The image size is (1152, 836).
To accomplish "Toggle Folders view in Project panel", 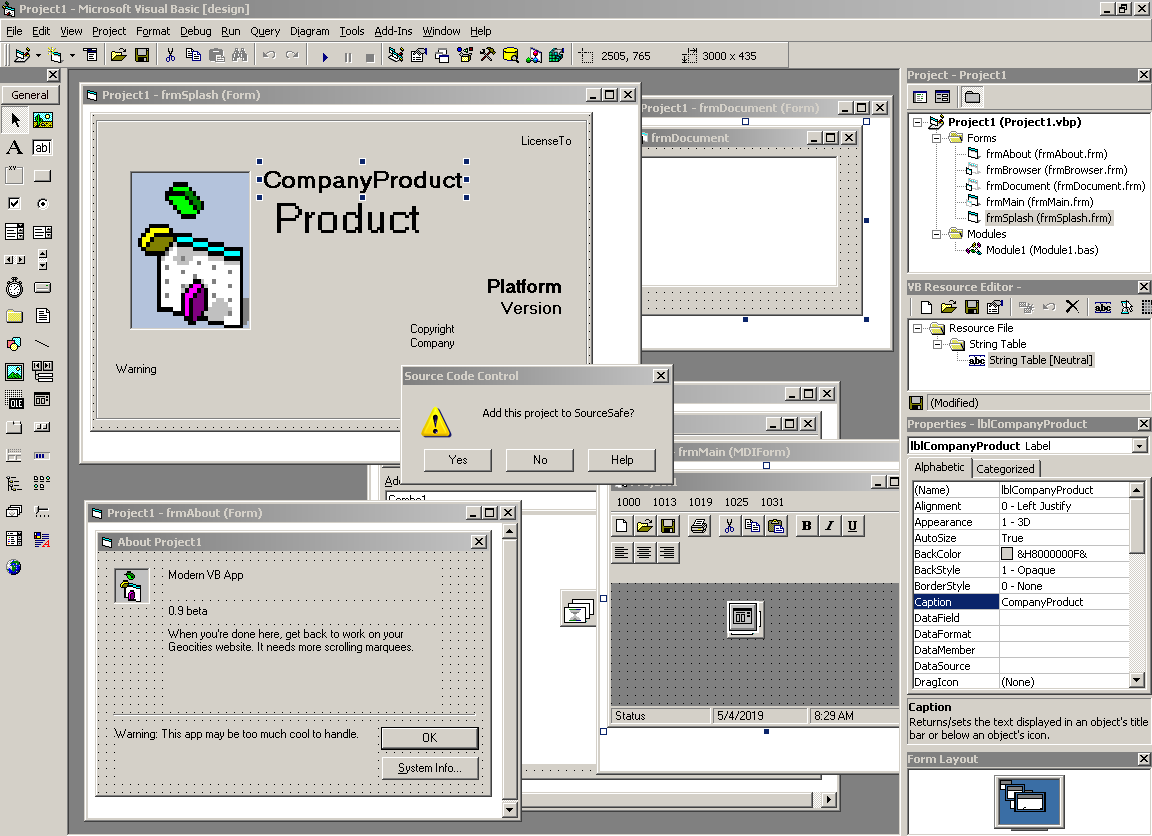I will [x=972, y=97].
